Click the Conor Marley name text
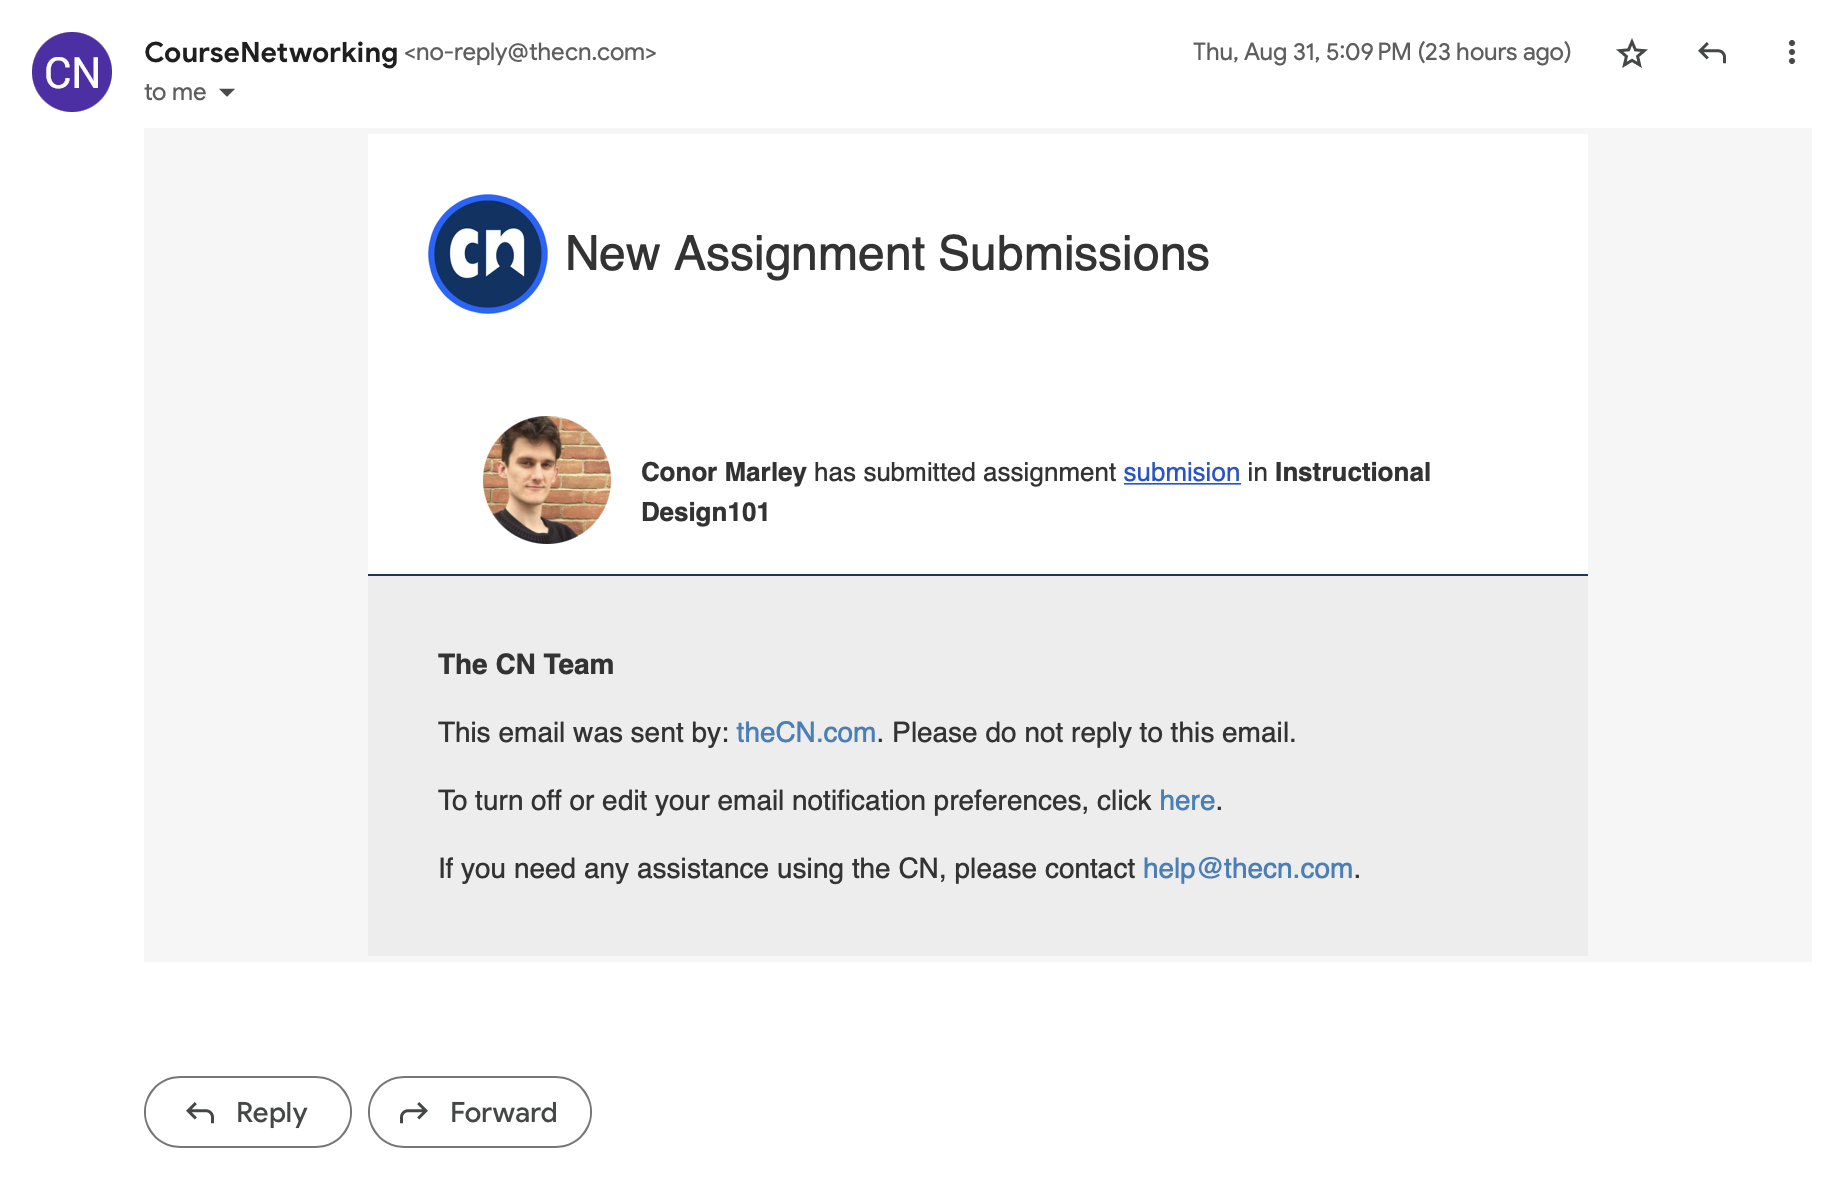Viewport: 1834px width, 1188px height. [723, 472]
